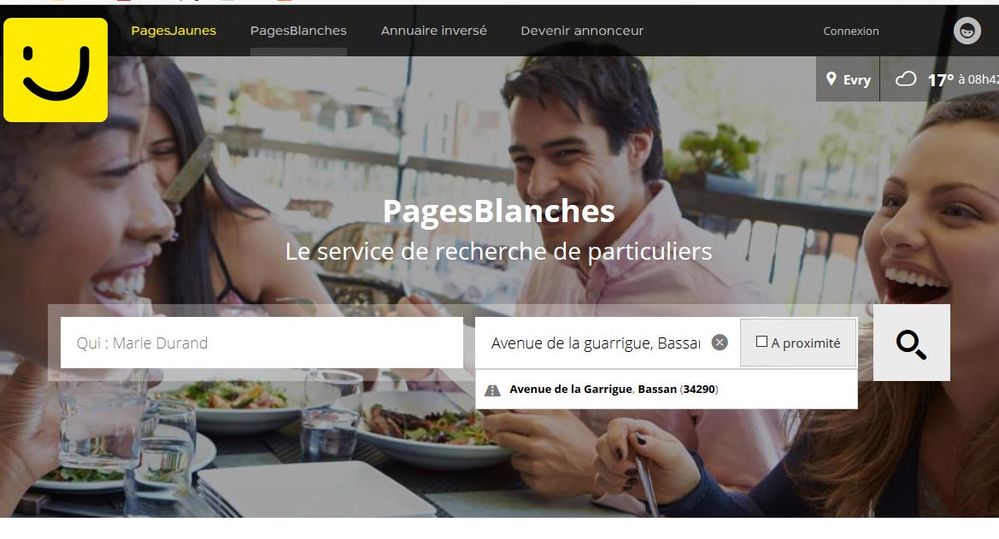Click inside the Avenue de la guarrigue field
The width and height of the screenshot is (999, 539).
point(596,343)
